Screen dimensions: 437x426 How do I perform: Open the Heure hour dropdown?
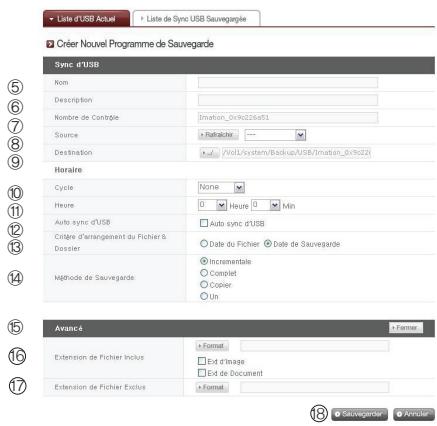pyautogui.click(x=212, y=205)
